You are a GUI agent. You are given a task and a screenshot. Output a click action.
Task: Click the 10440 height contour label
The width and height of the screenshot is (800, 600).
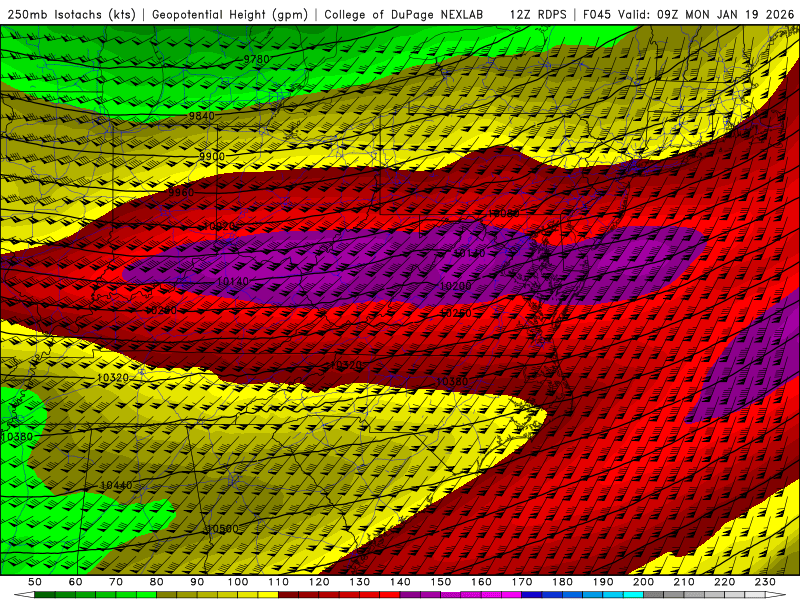pyautogui.click(x=116, y=485)
